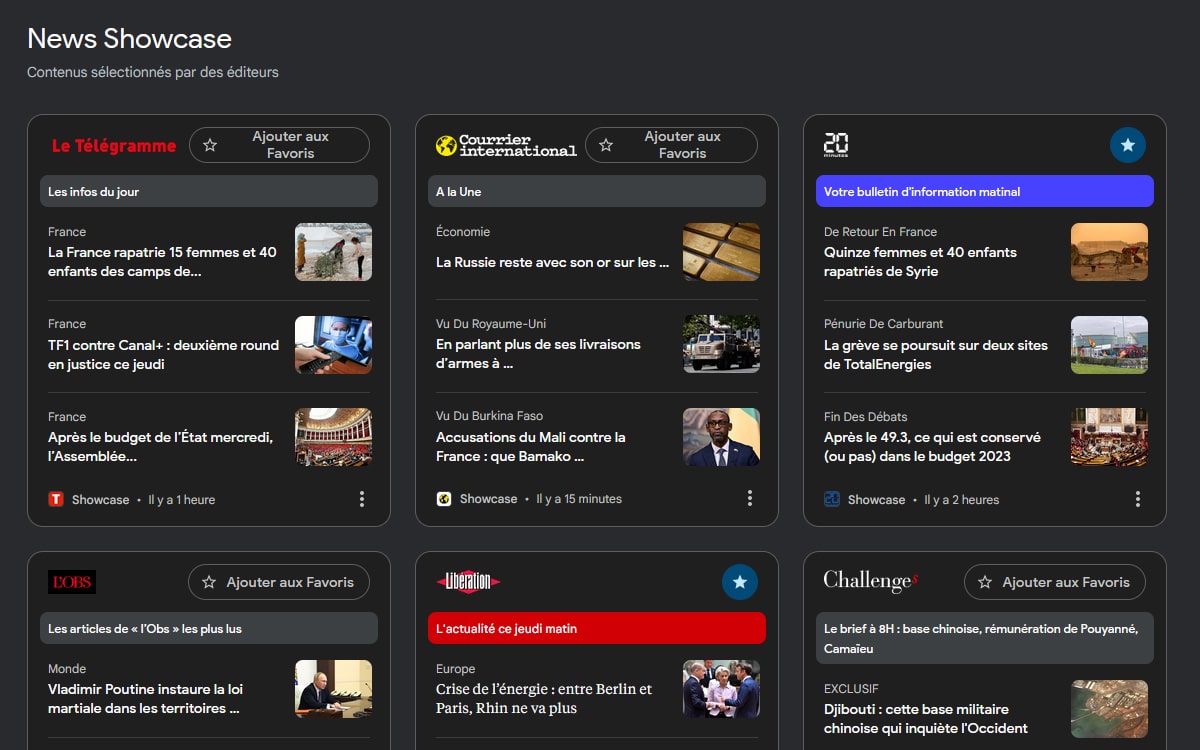Enable favorites star inside L'OBS Favoris button

point(210,582)
